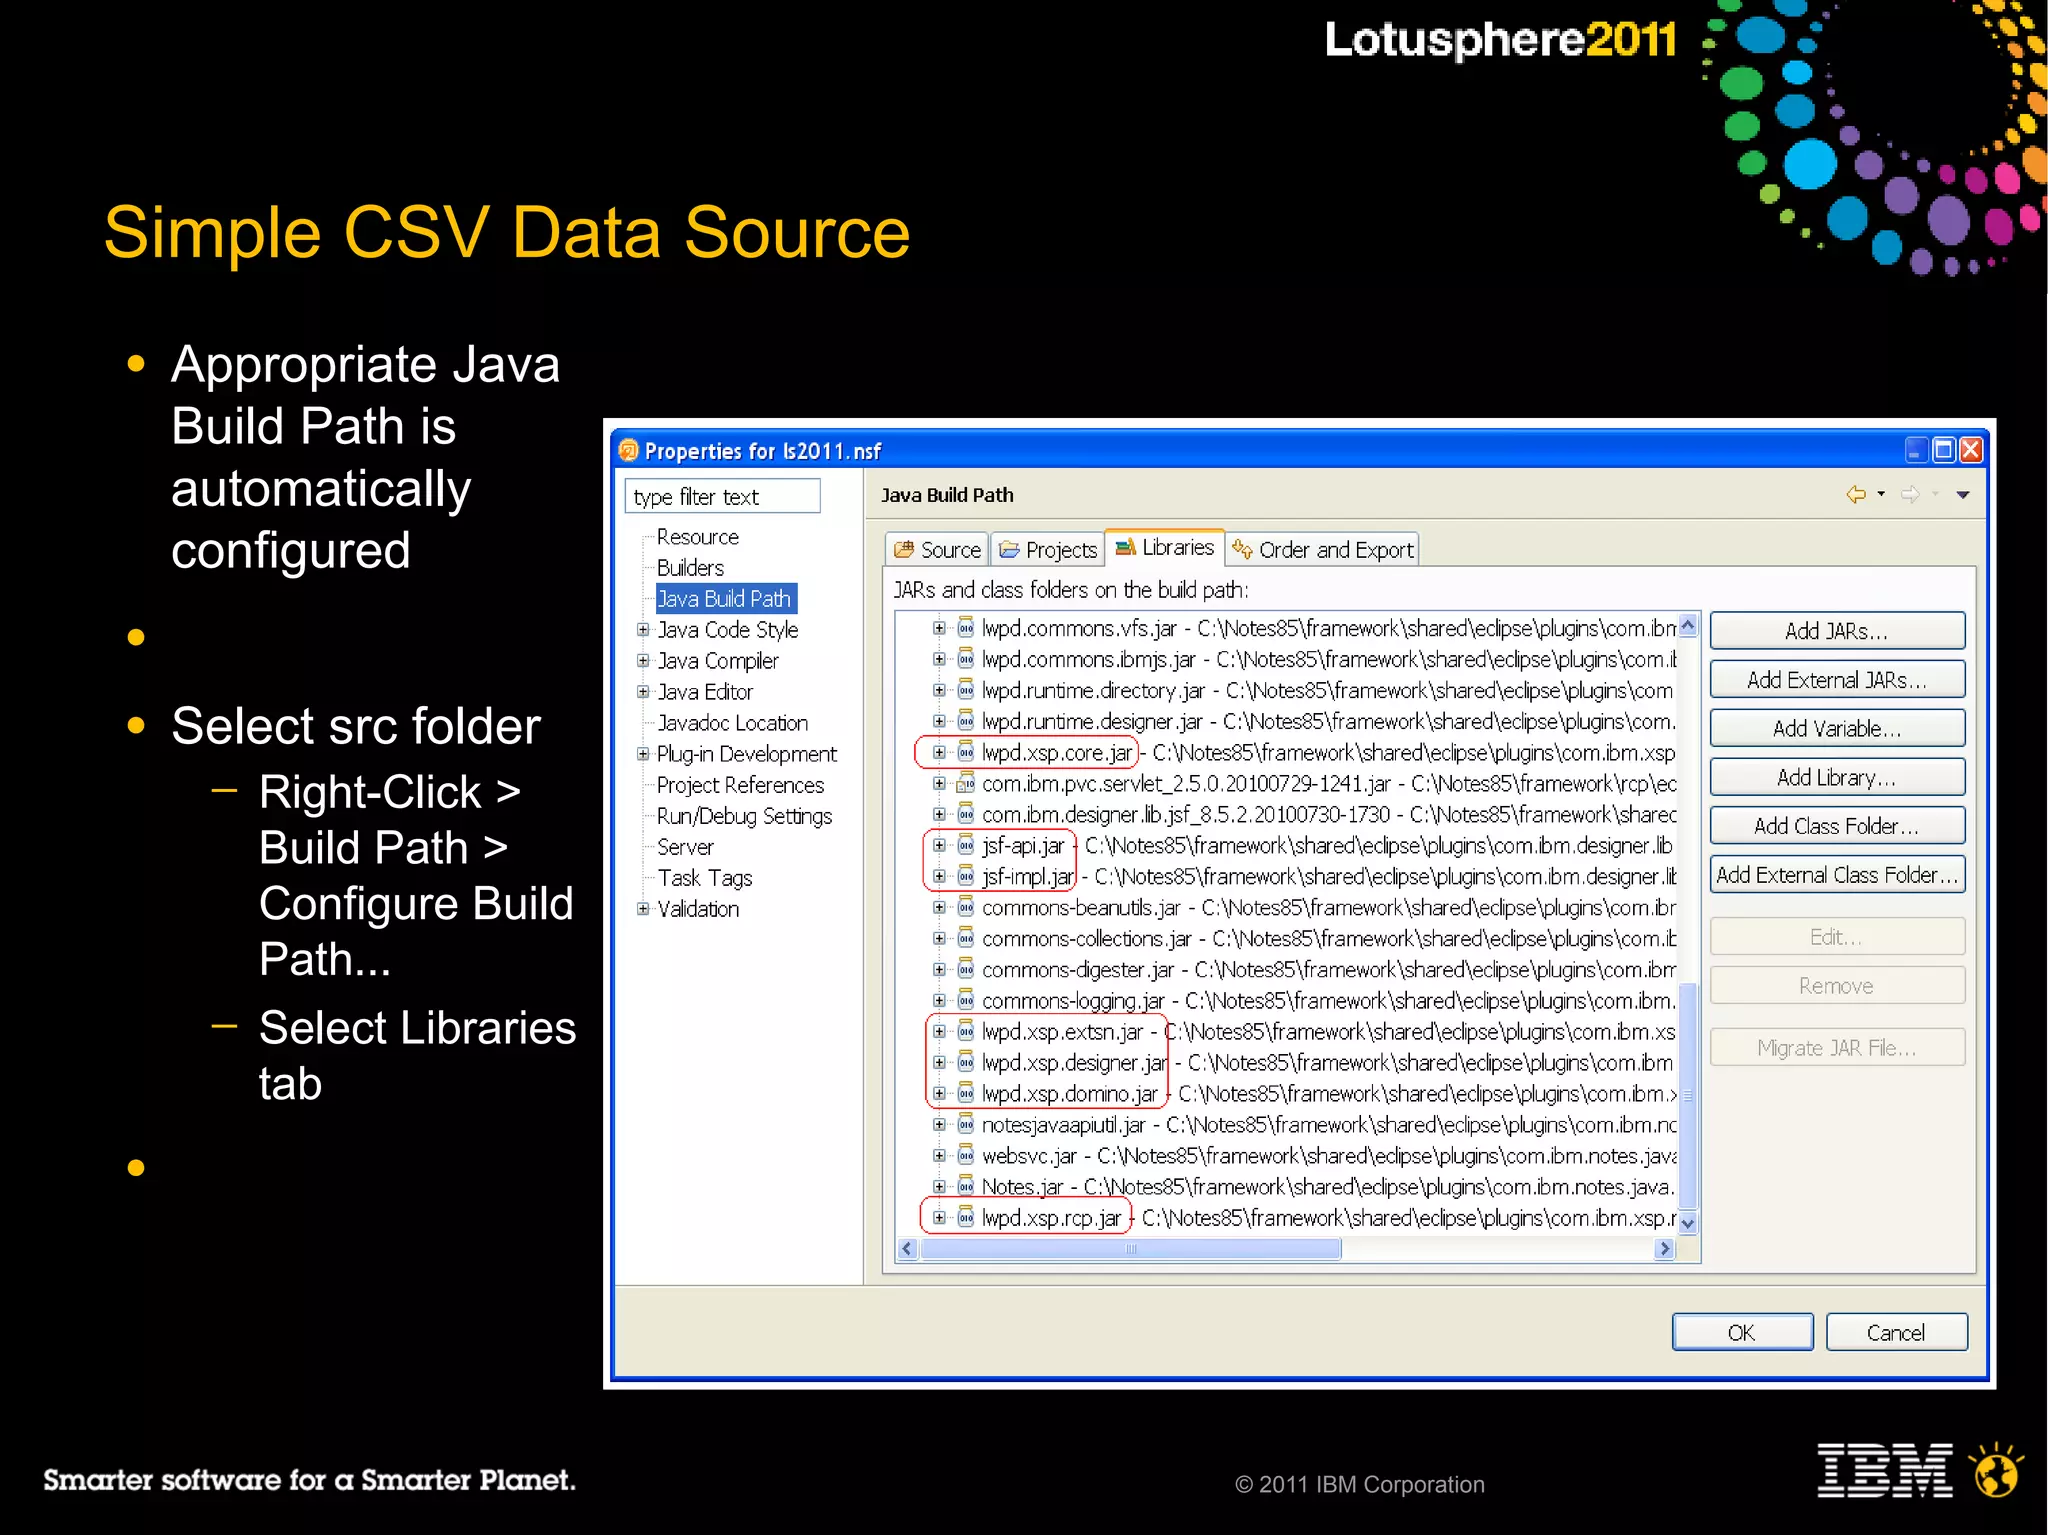Select Javadoc Location in the tree

(x=733, y=723)
